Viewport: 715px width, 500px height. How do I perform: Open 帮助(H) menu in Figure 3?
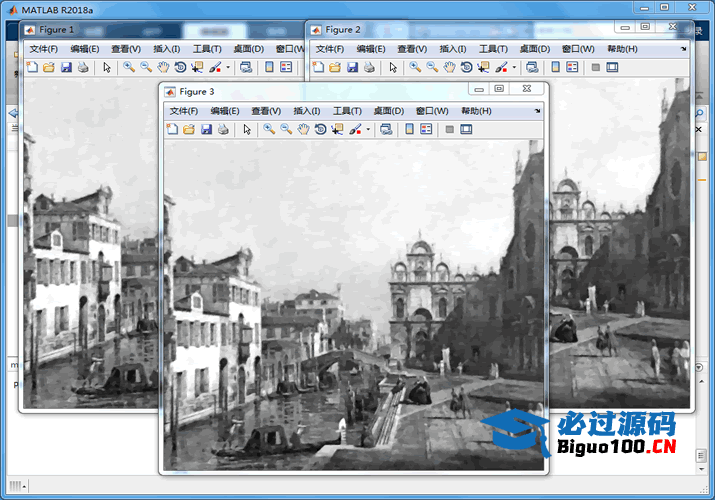[476, 111]
